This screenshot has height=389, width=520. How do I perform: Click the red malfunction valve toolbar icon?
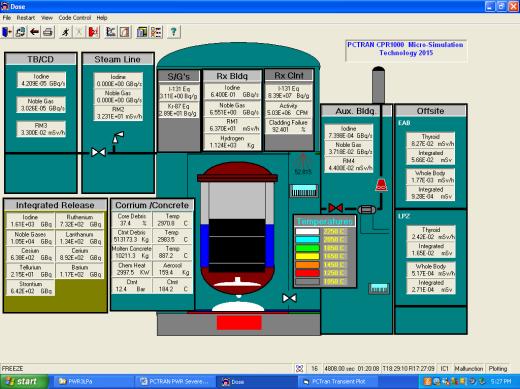pos(94,32)
